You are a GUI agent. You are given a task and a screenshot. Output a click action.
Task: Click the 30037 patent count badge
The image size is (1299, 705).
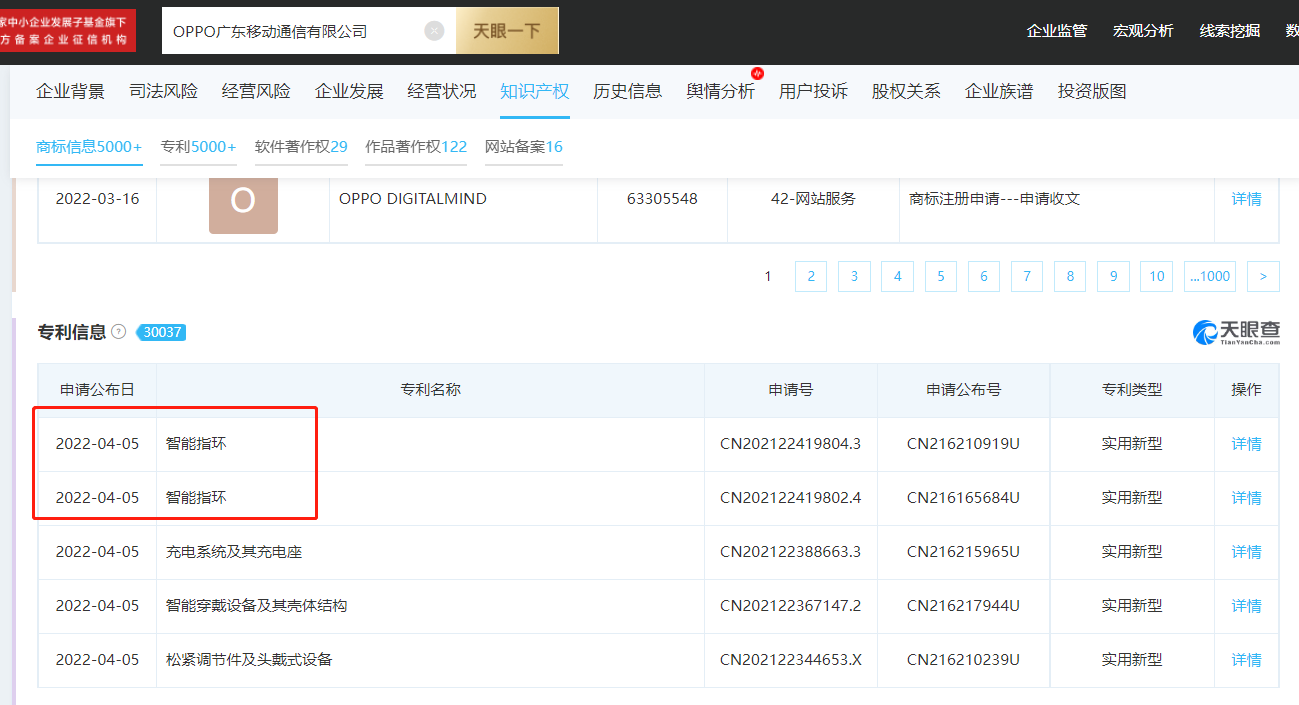162,332
